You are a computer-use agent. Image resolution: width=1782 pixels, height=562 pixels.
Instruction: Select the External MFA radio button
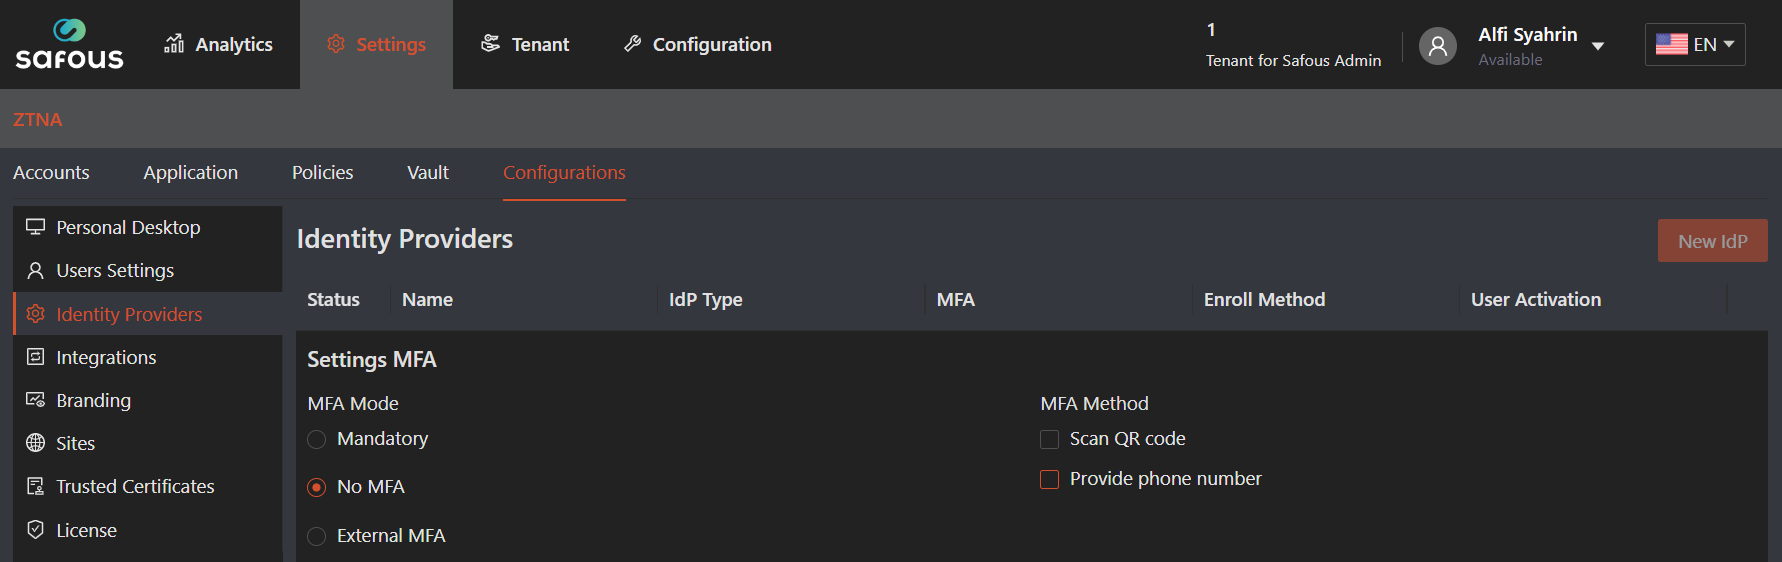[x=317, y=536]
